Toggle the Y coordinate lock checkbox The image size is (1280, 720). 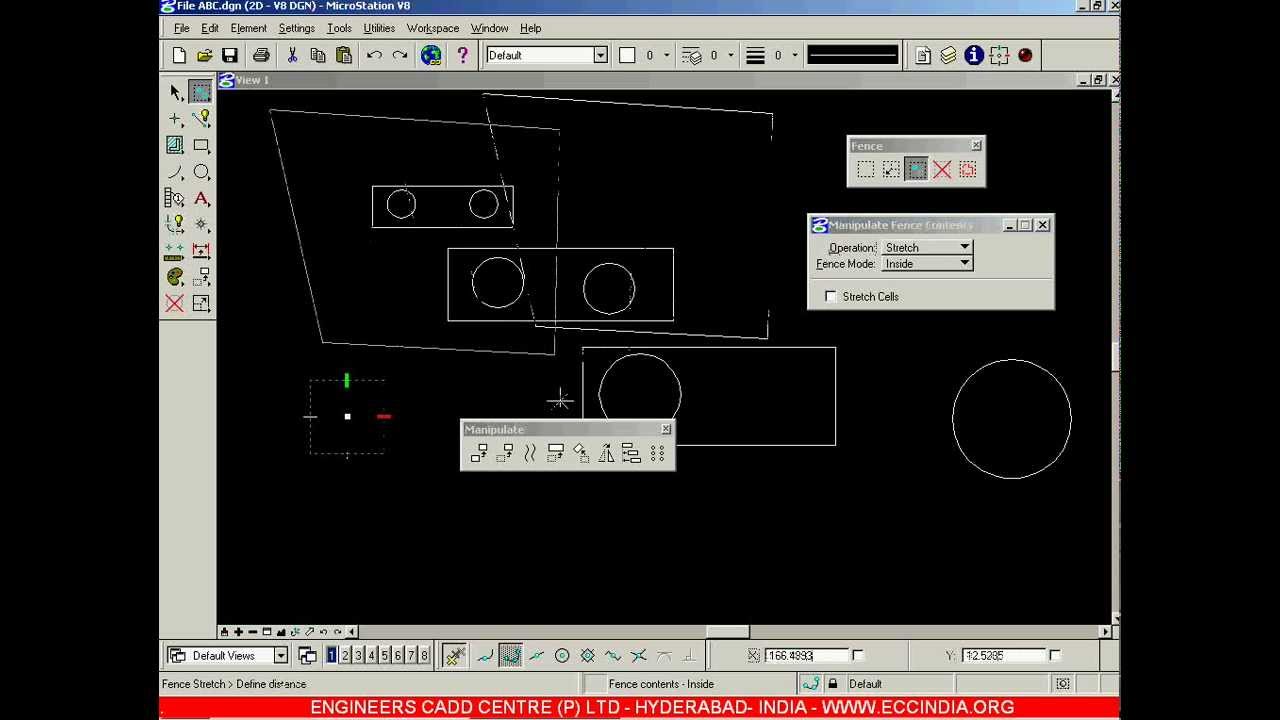point(1055,655)
